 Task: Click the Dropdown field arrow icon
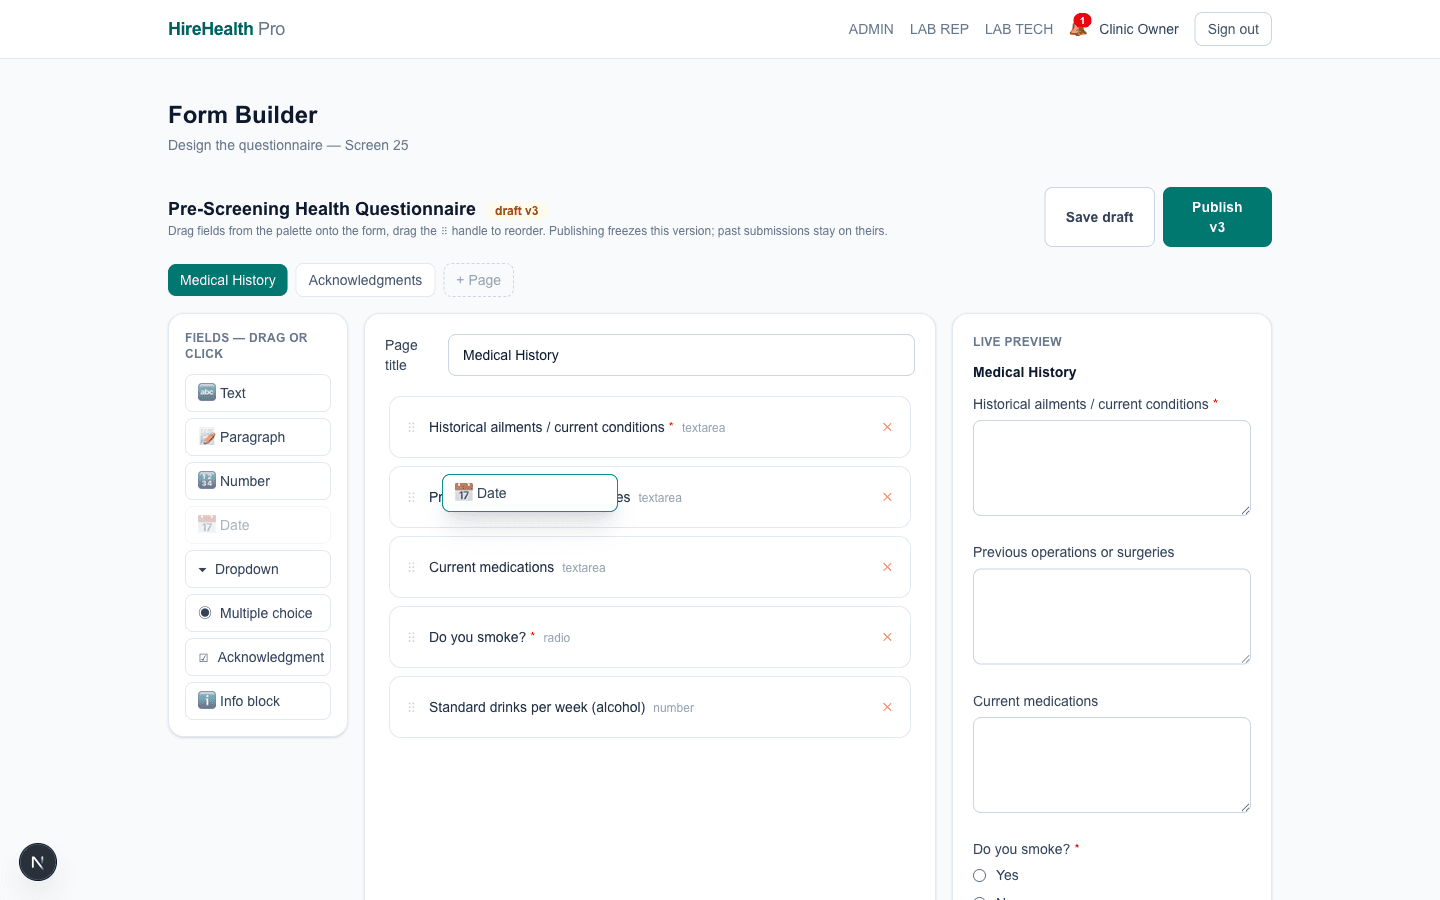tap(203, 570)
